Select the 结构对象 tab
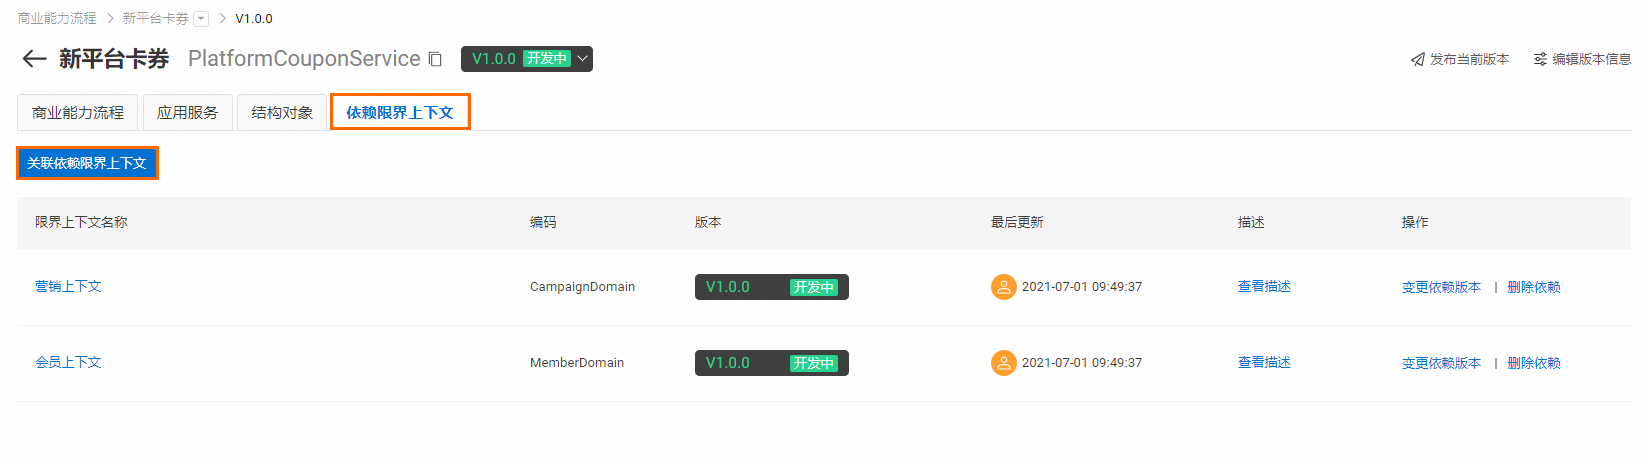This screenshot has height=464, width=1648. coord(282,113)
